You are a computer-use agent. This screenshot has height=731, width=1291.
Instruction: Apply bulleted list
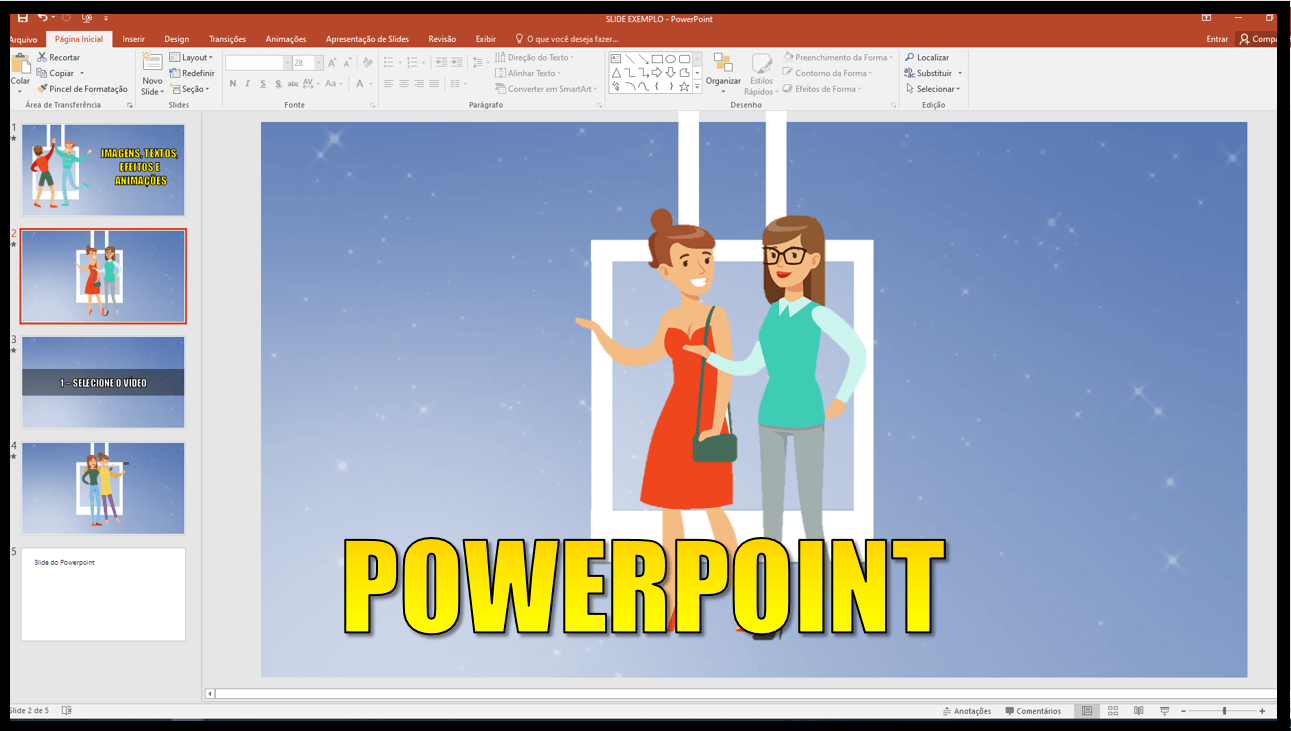click(391, 62)
